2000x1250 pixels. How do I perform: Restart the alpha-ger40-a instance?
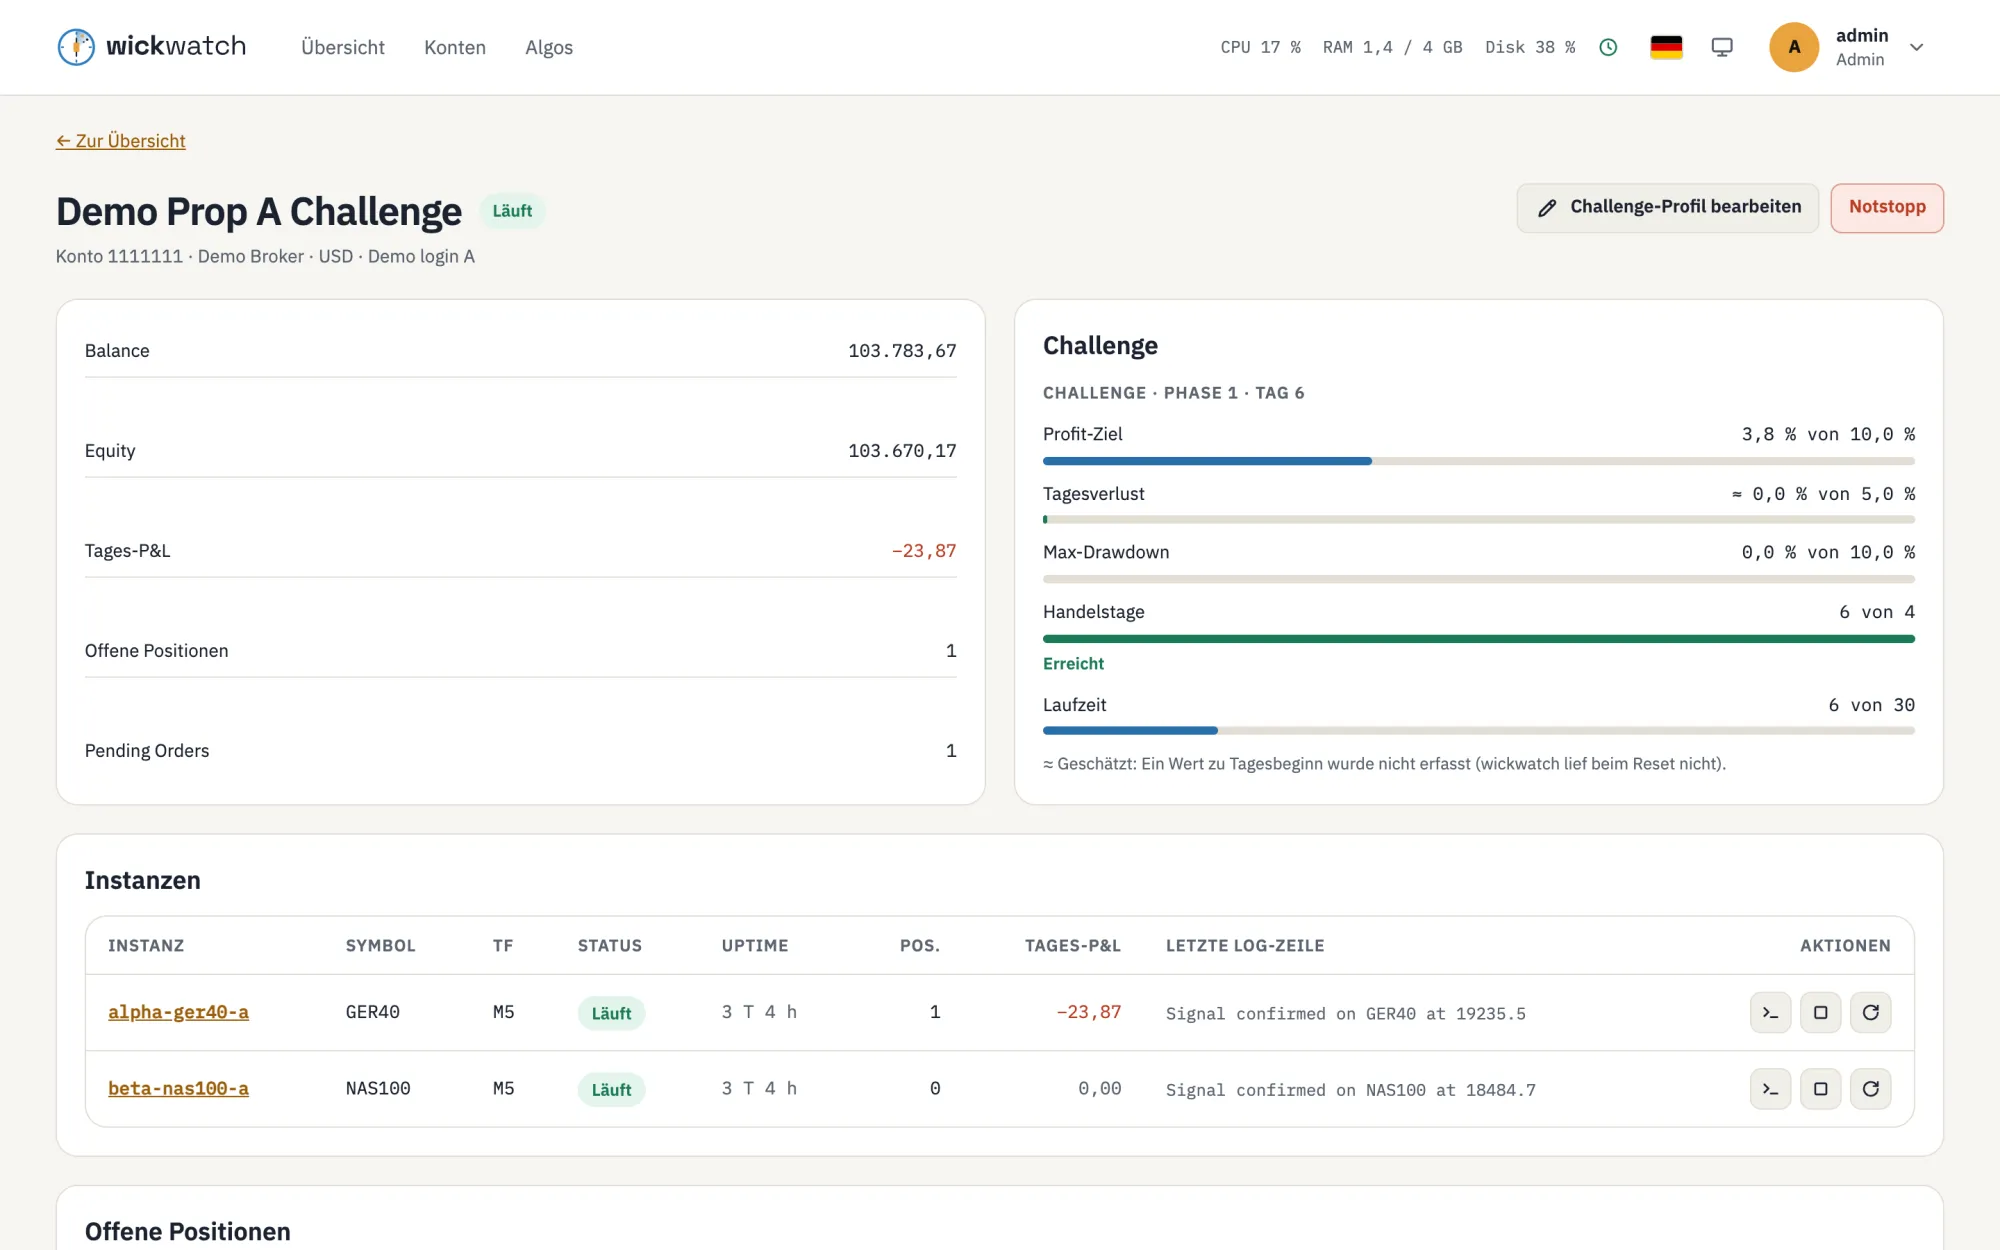(1870, 1012)
